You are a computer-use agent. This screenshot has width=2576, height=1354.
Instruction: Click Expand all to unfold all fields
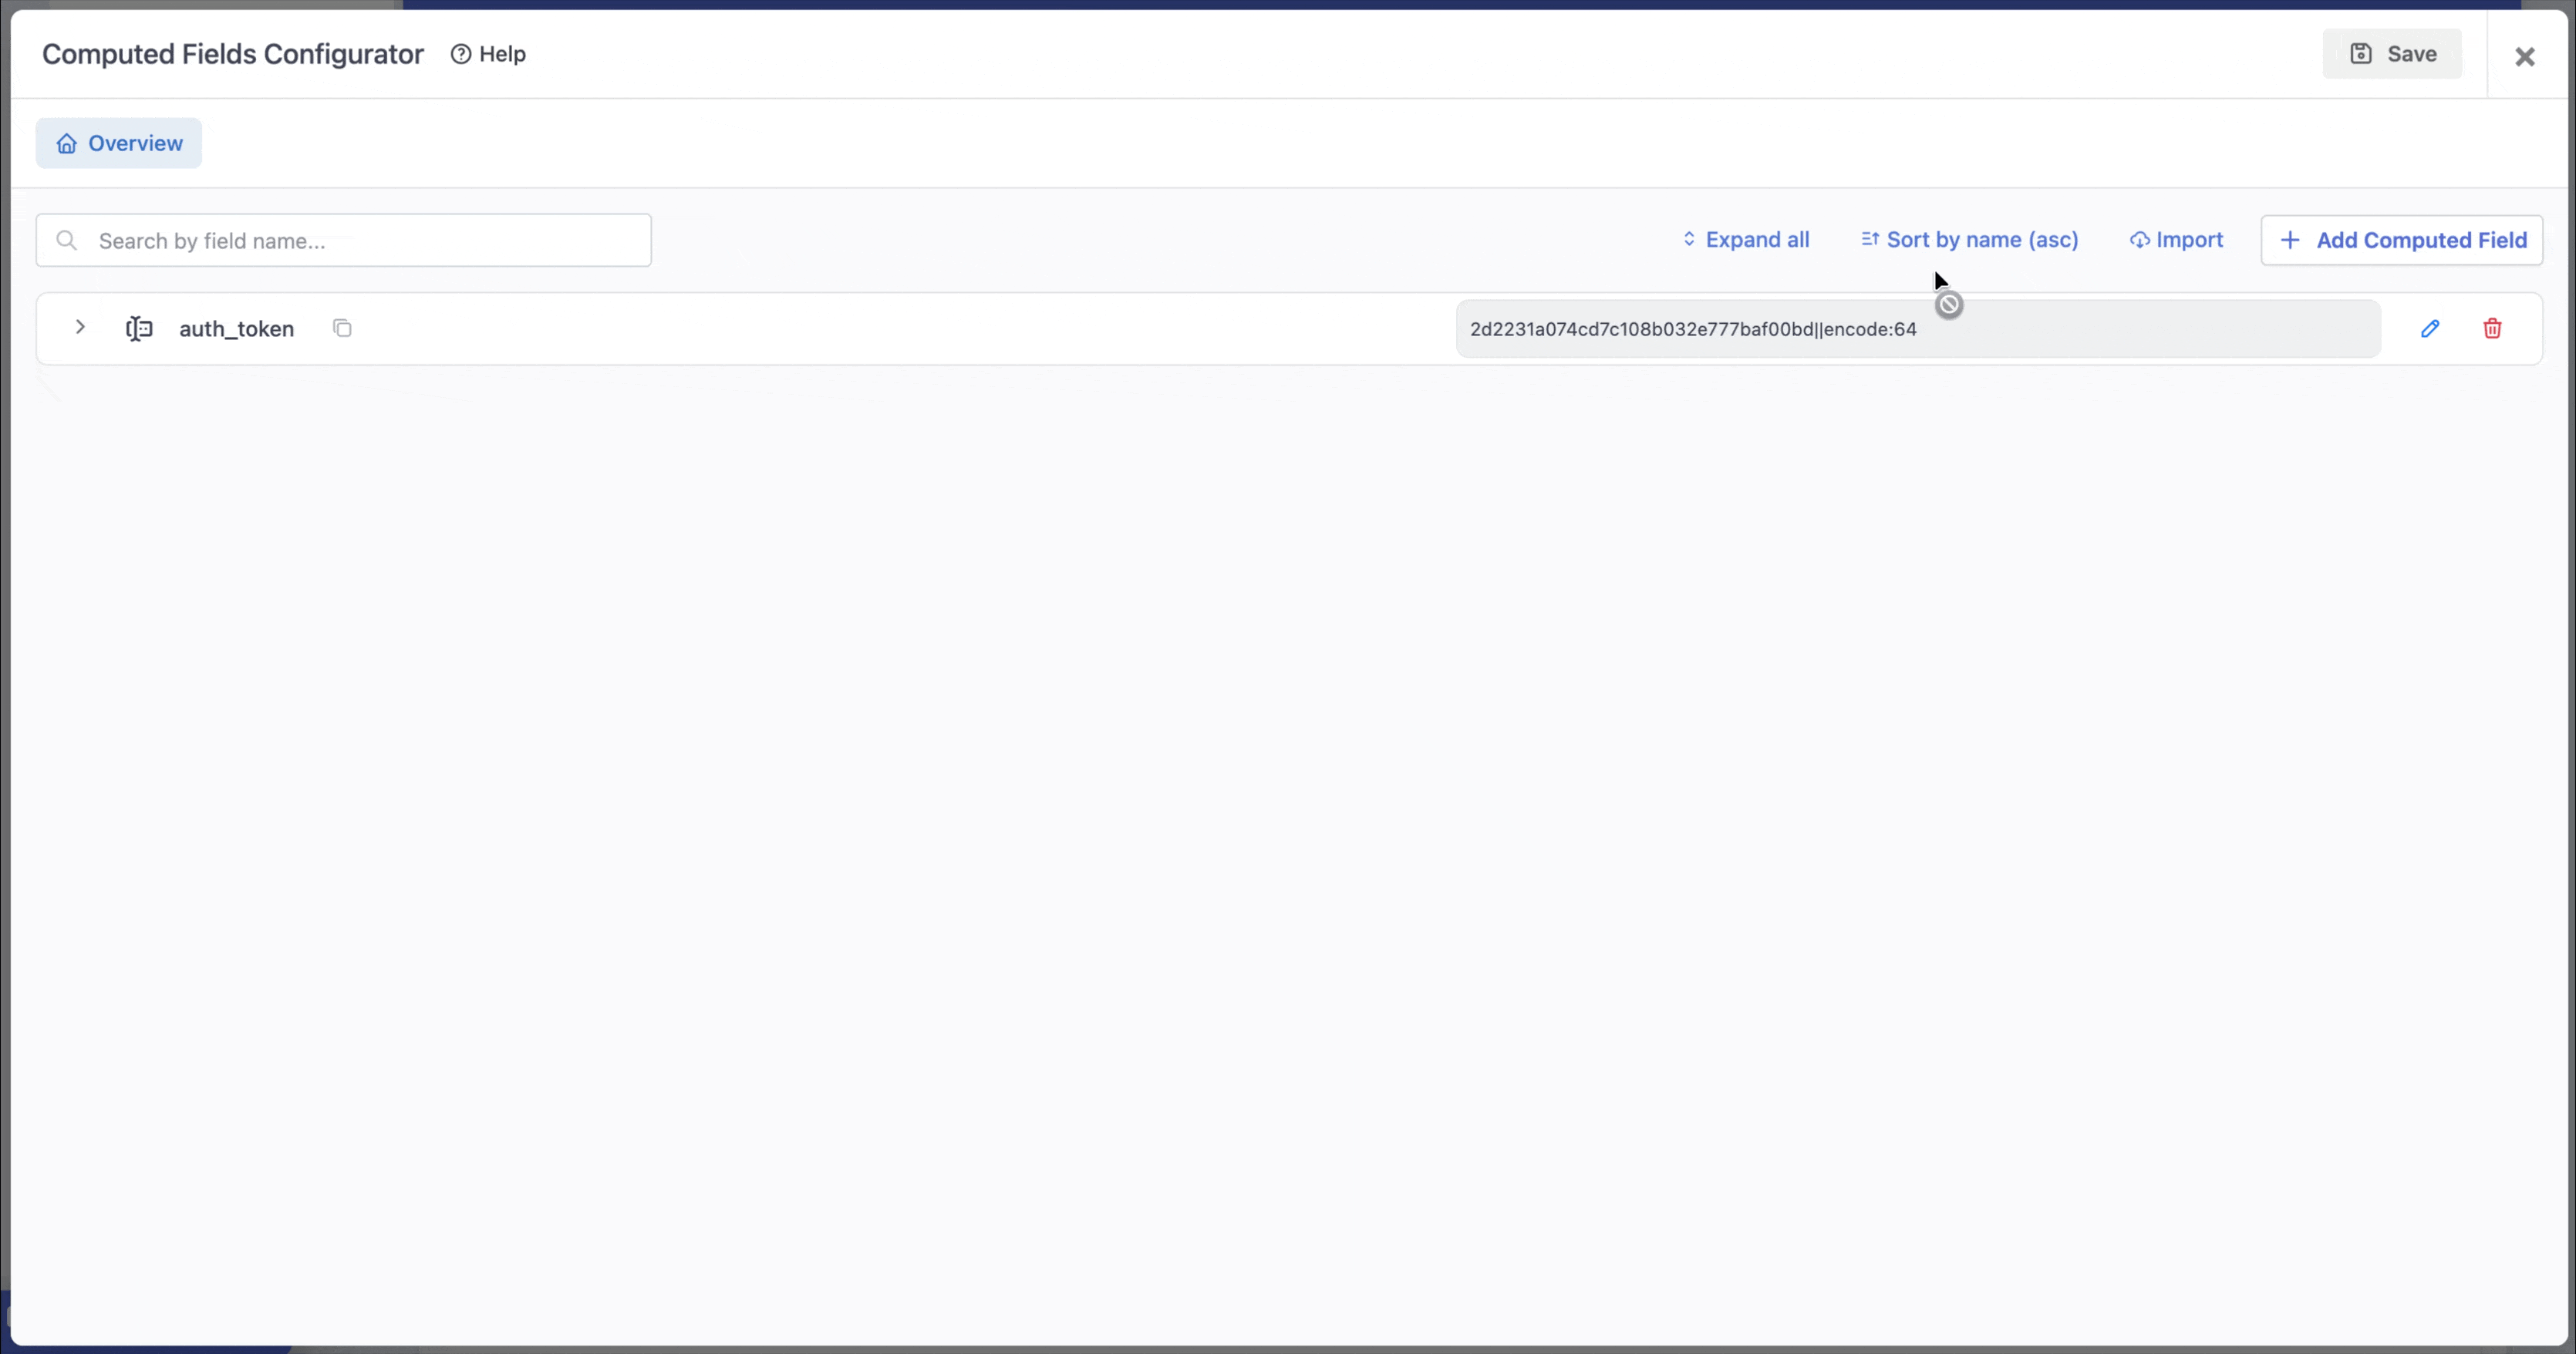tap(1756, 240)
